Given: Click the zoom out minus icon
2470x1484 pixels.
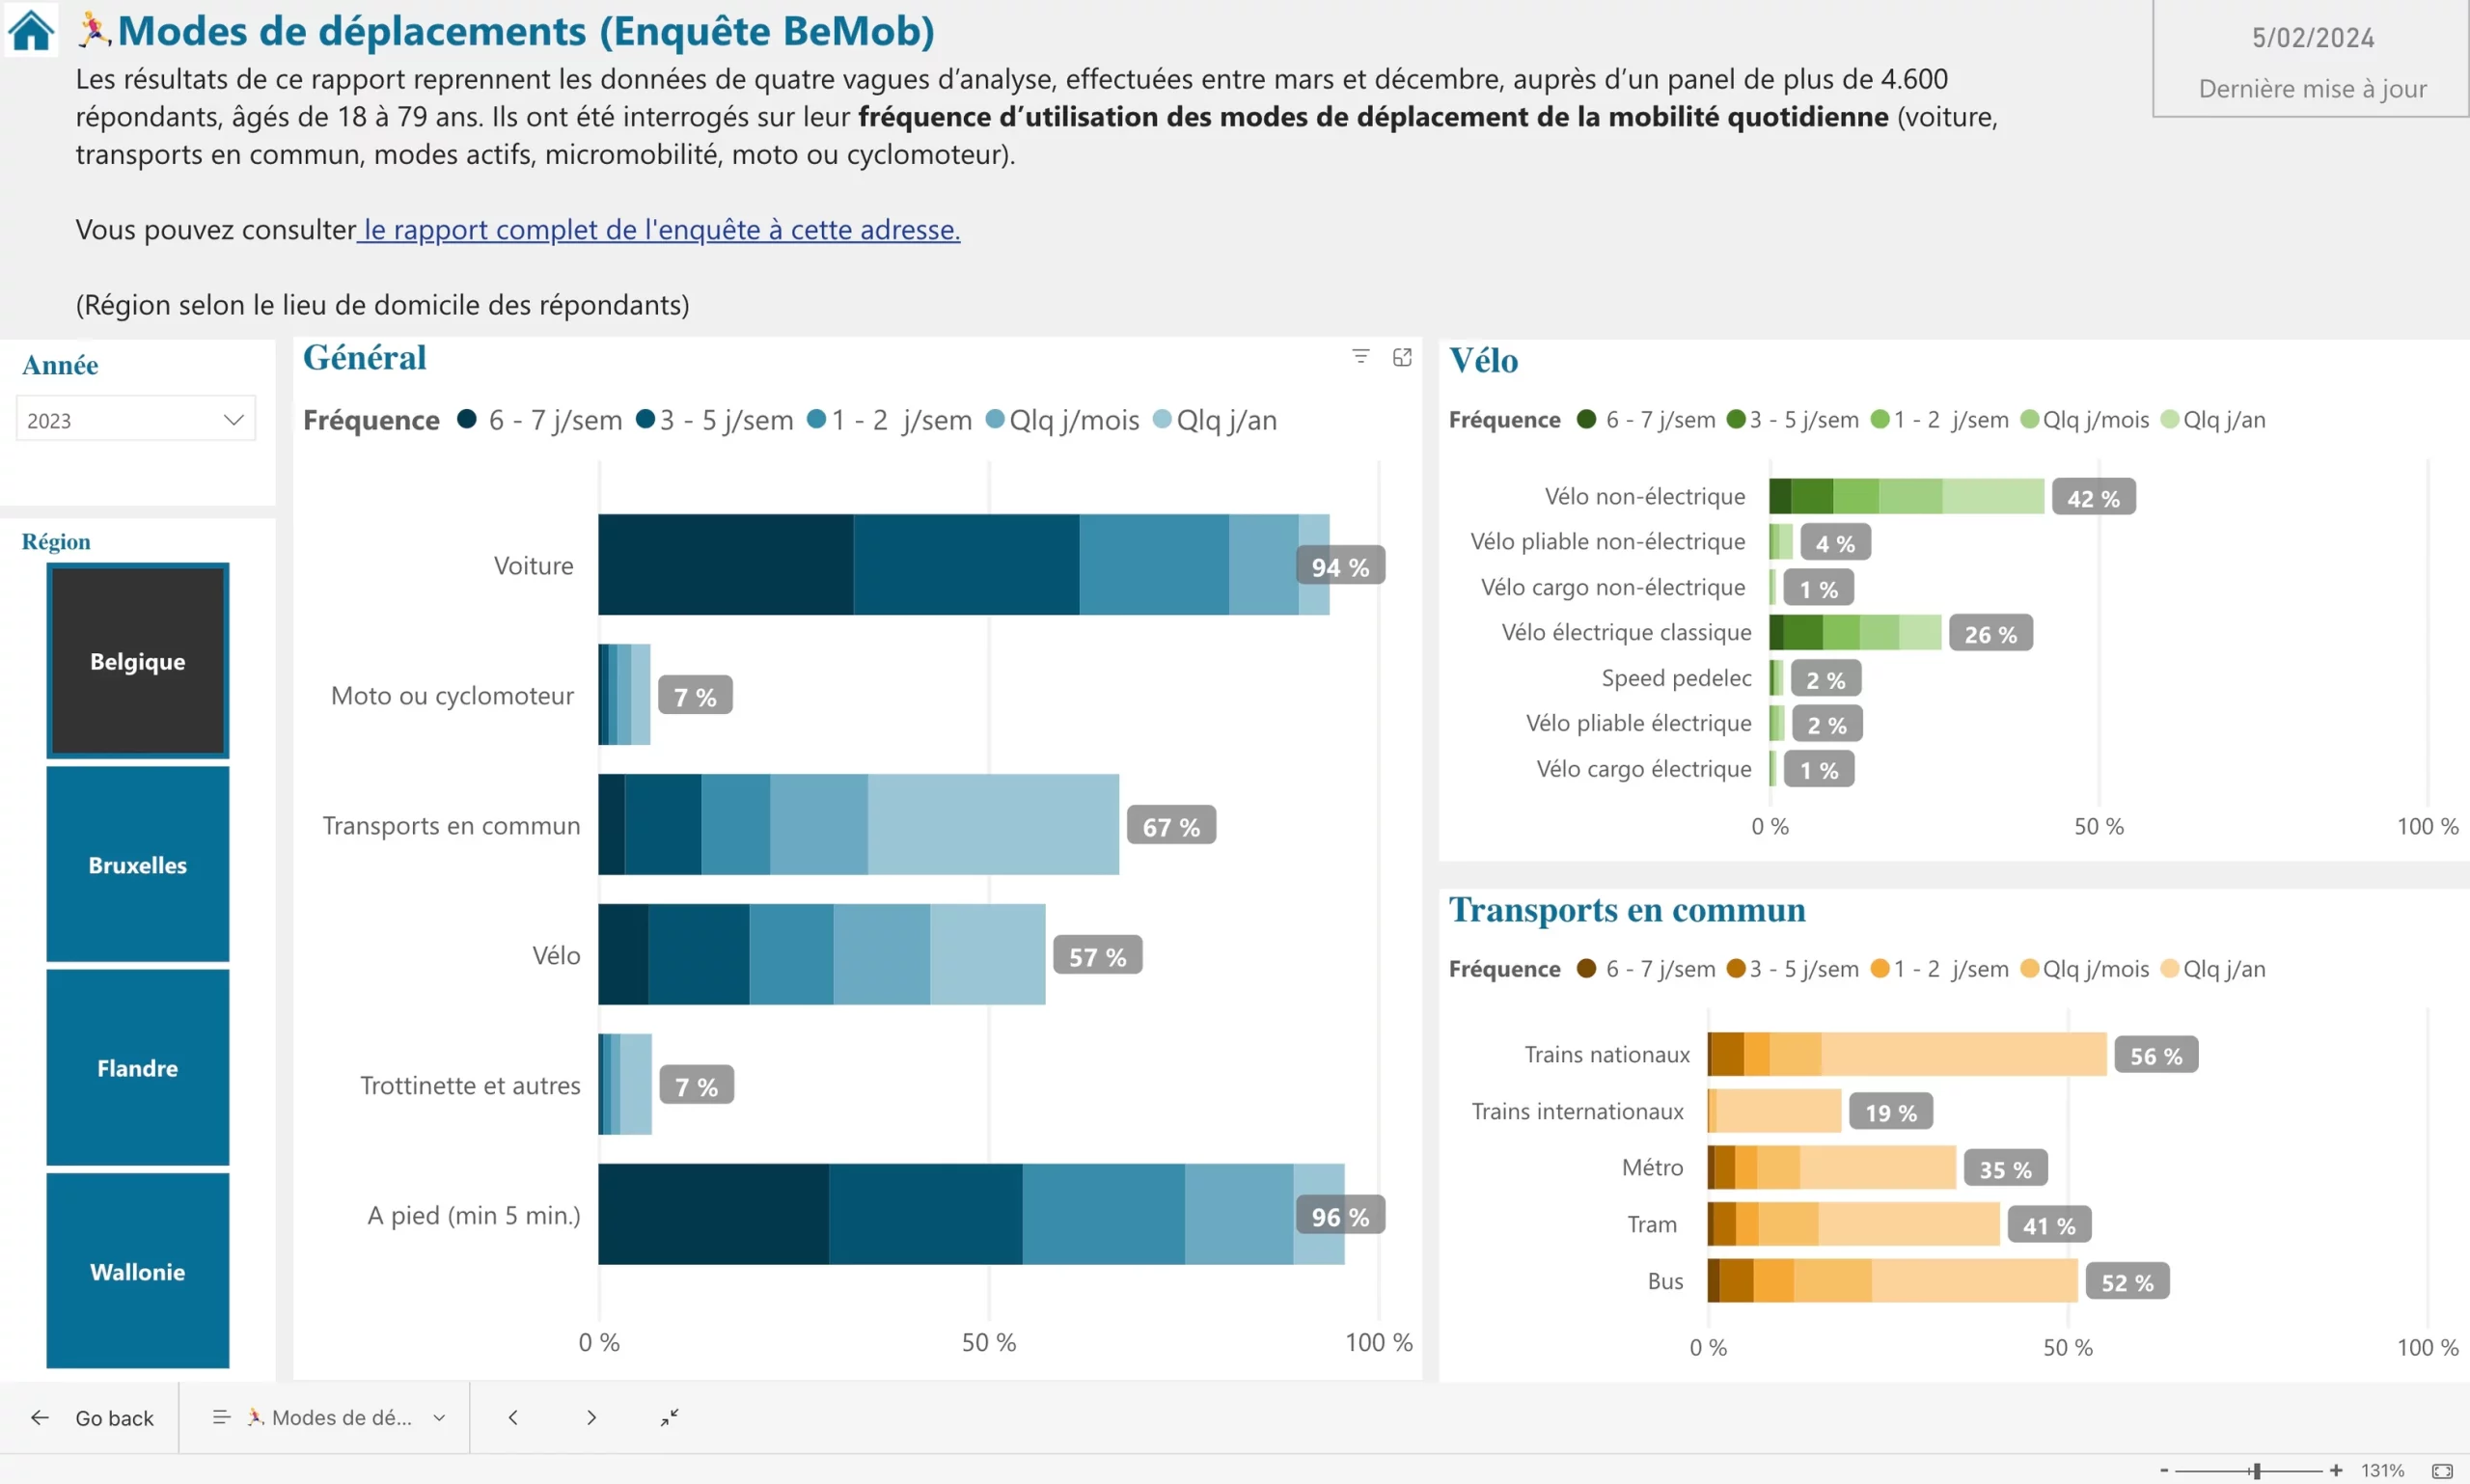Looking at the screenshot, I should click(2164, 1470).
